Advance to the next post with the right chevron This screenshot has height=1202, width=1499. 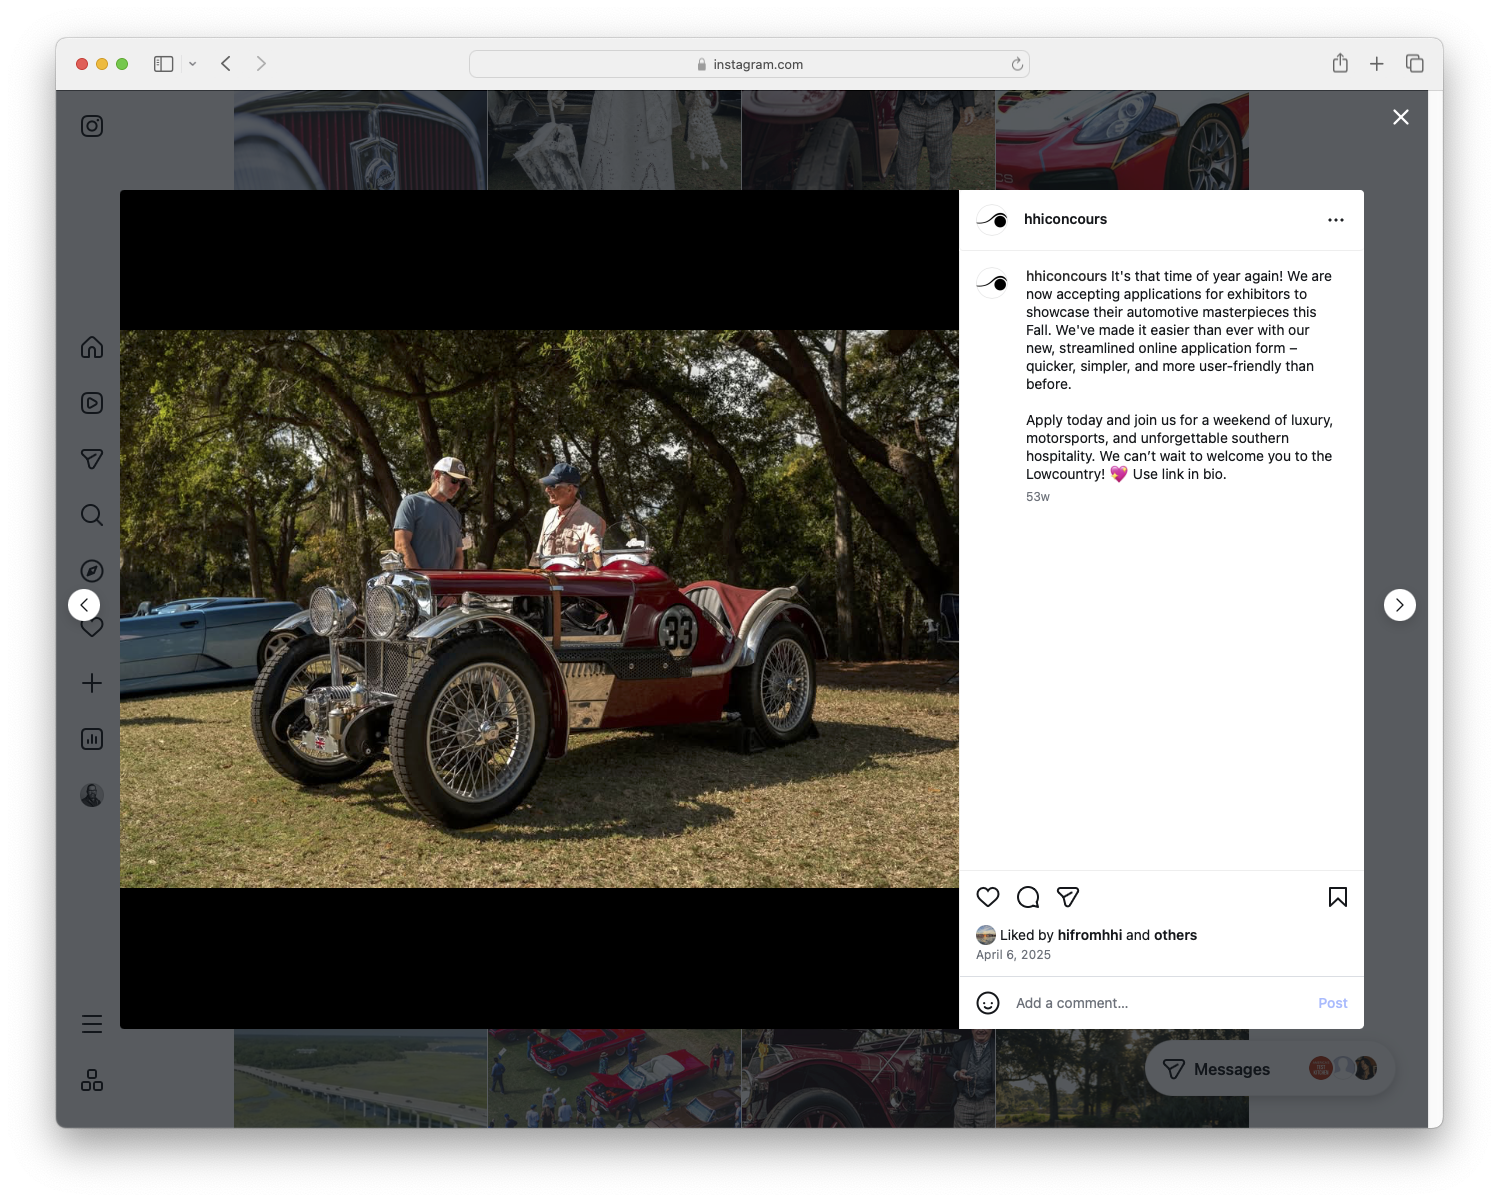point(1400,604)
